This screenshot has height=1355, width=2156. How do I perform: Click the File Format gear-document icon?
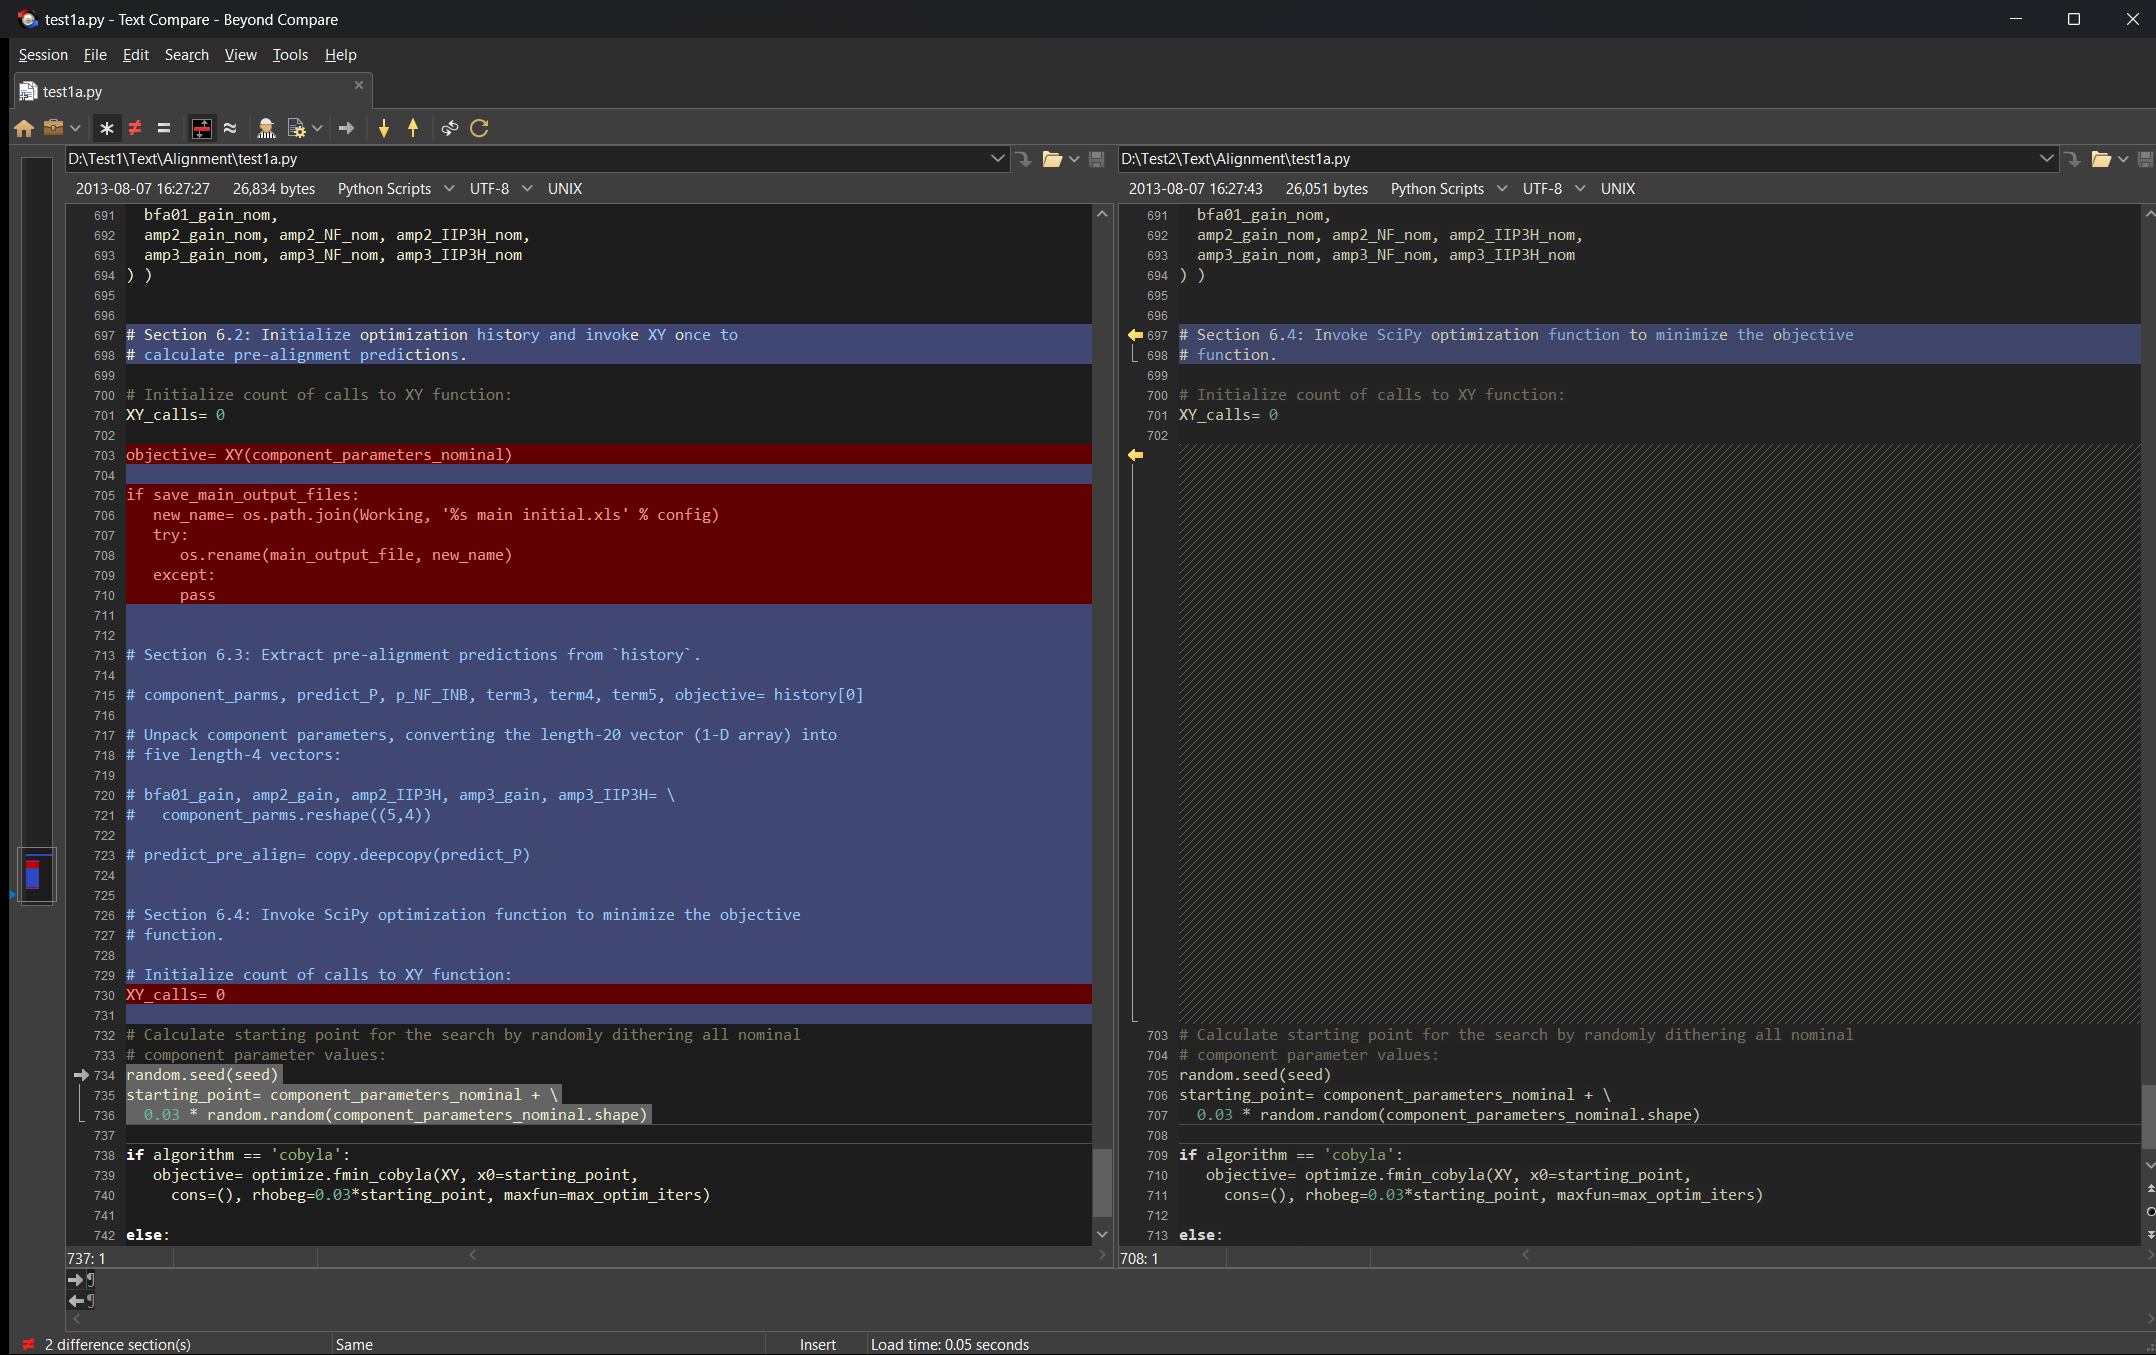pyautogui.click(x=297, y=128)
